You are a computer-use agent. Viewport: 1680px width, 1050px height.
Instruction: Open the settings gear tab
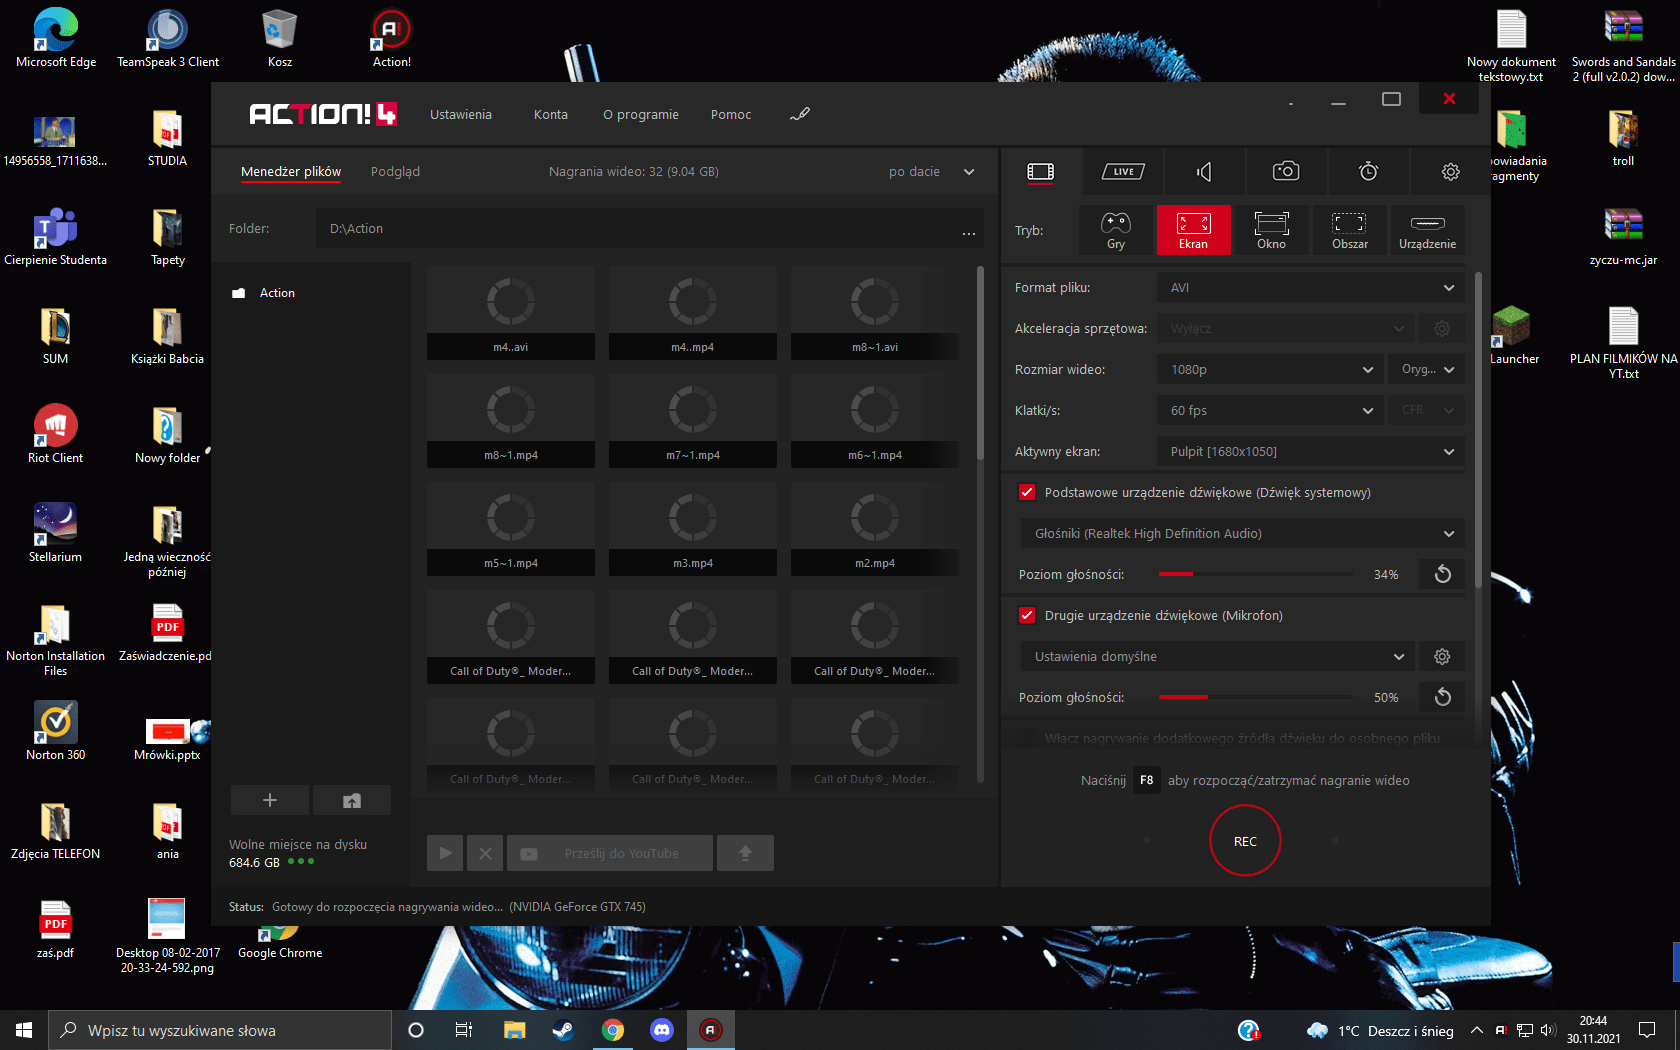[1450, 172]
